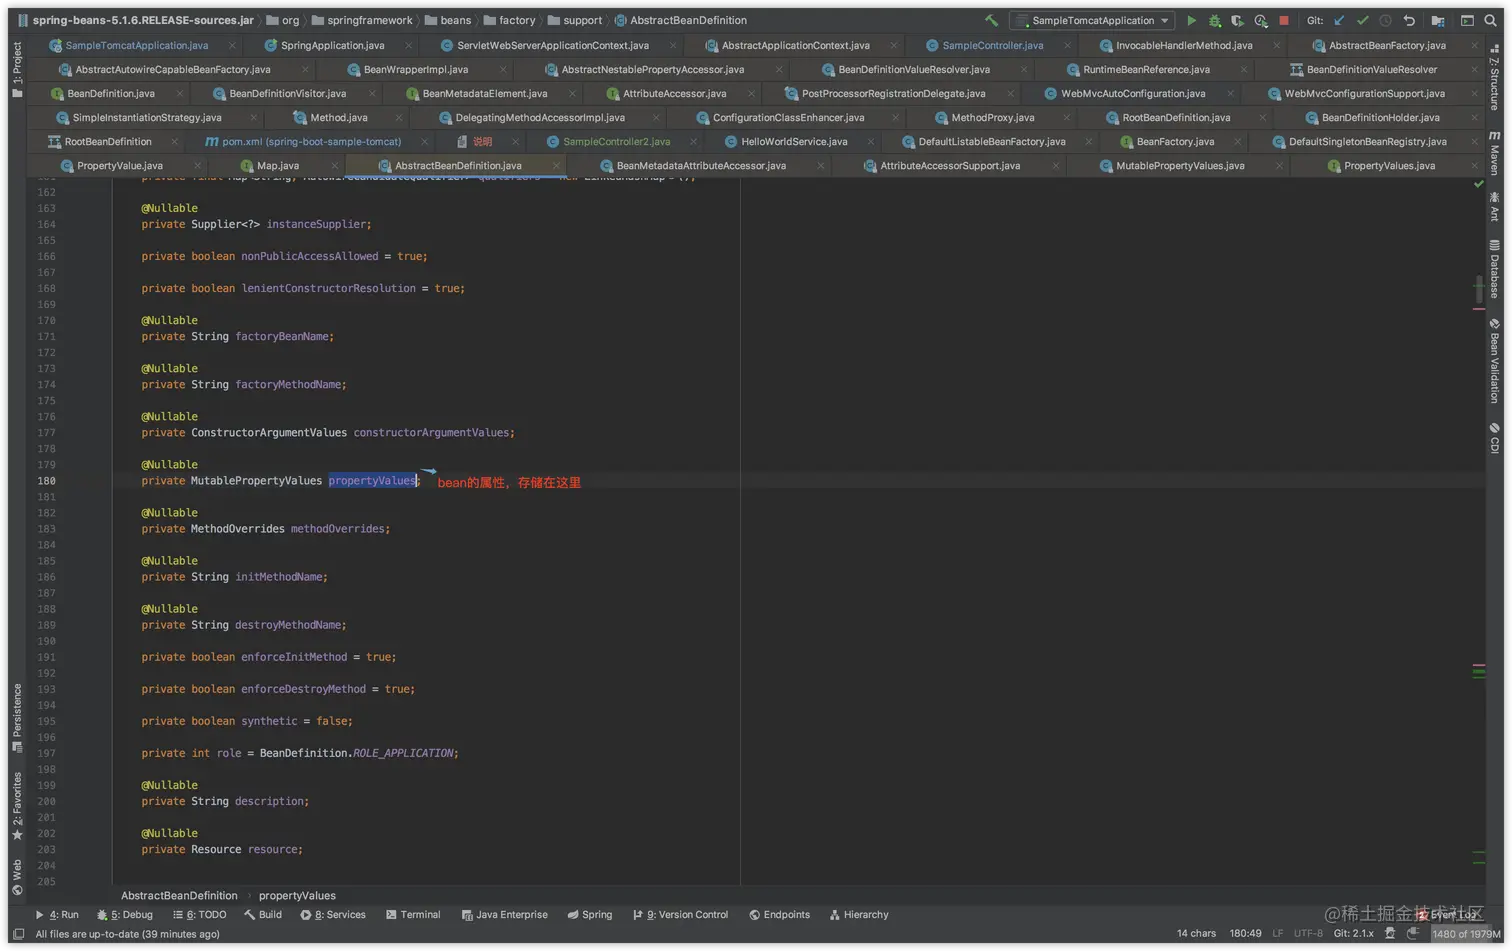
Task: Open the TODO tool window
Action: [199, 914]
